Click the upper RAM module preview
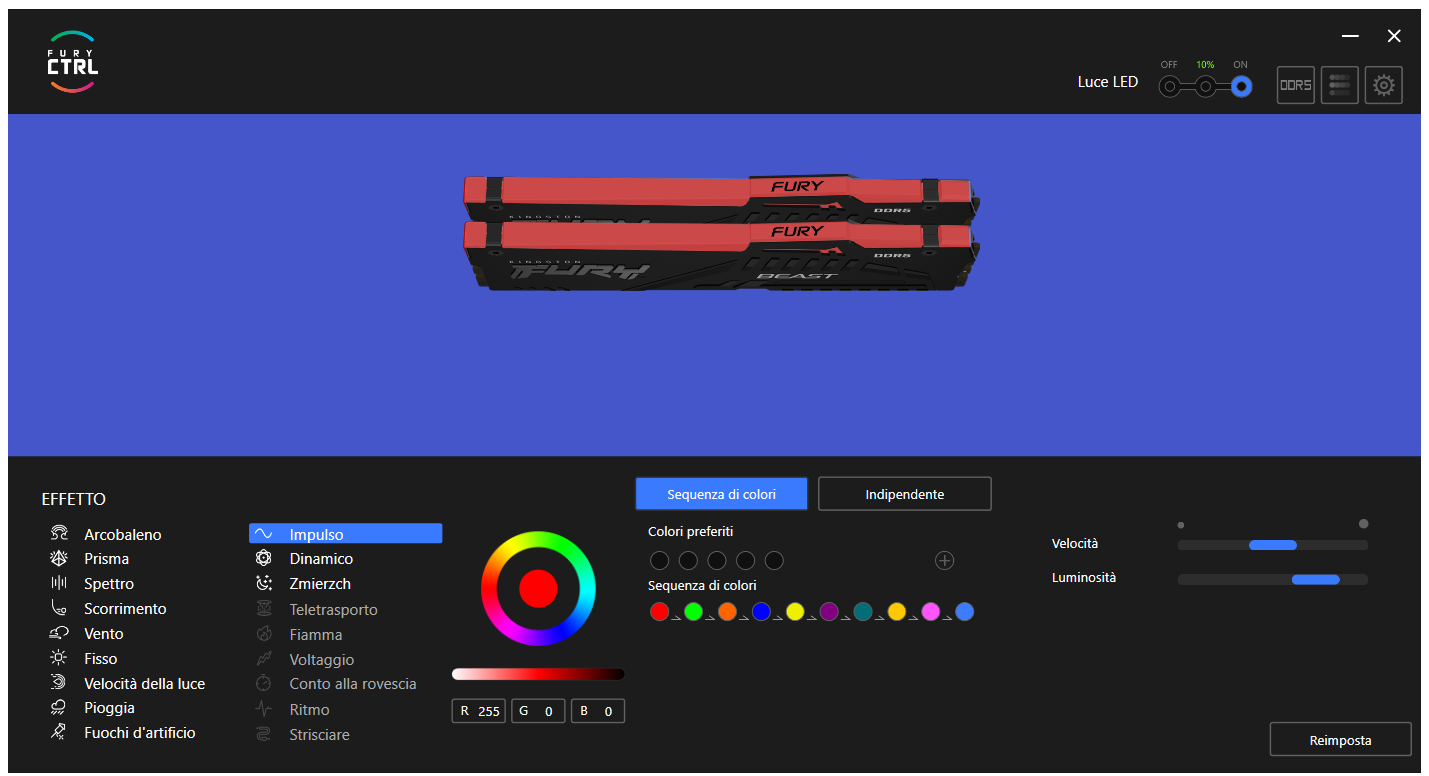This screenshot has height=776, width=1429. [720, 198]
